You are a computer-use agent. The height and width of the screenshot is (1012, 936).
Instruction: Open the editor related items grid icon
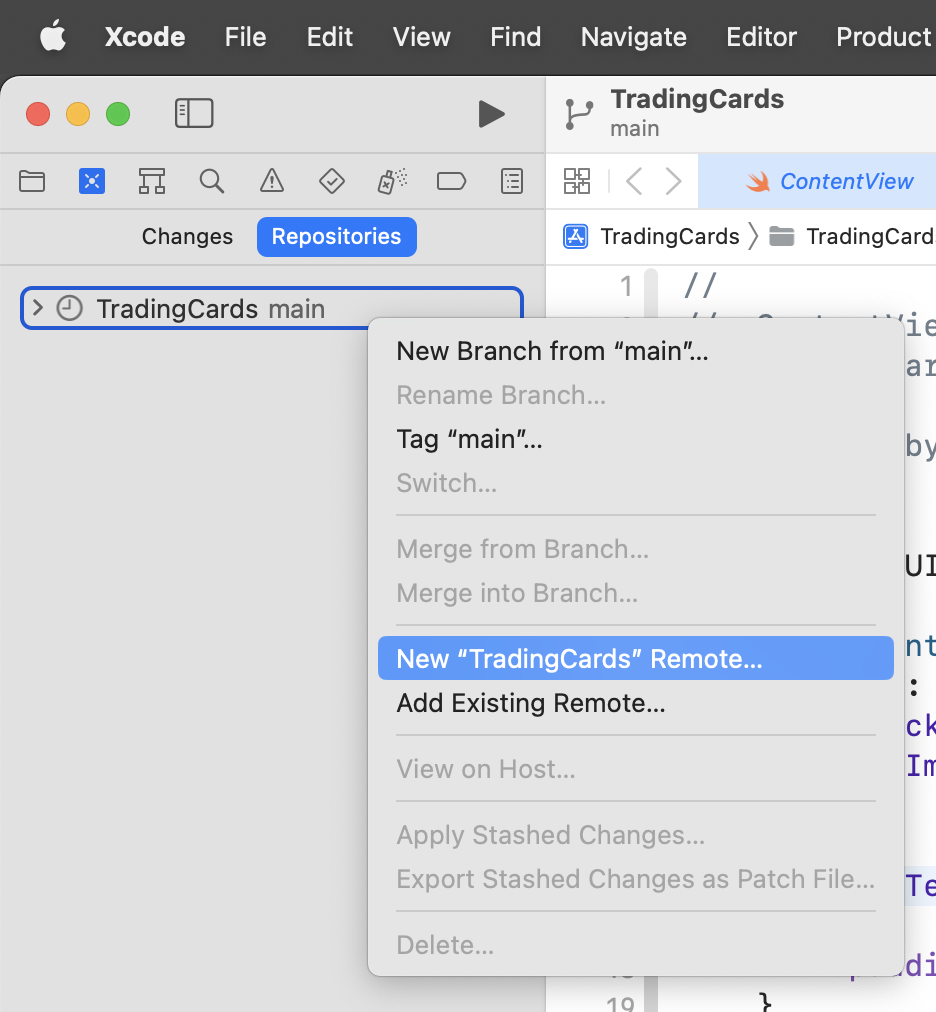(x=577, y=181)
